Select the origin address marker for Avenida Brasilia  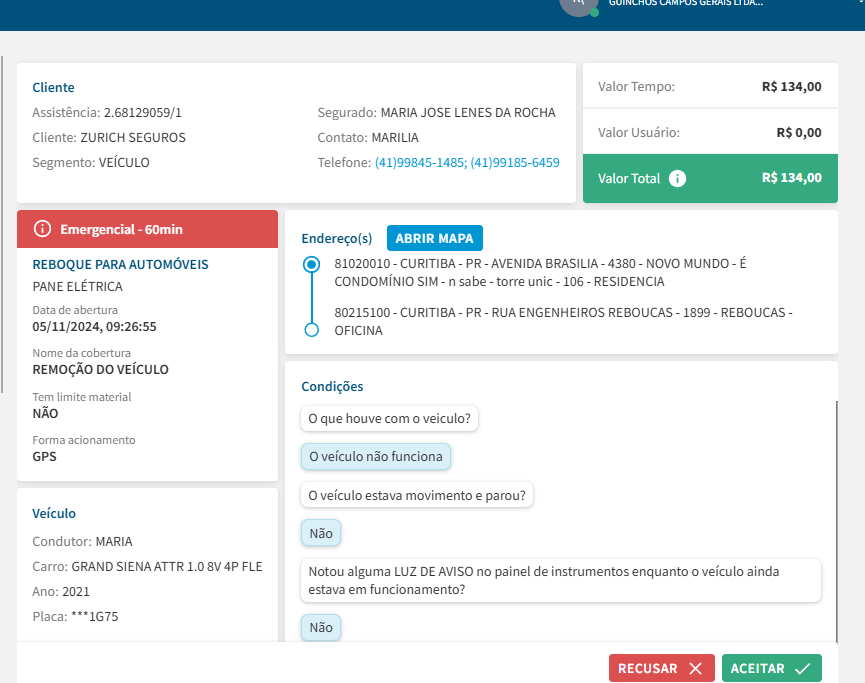pos(311,265)
